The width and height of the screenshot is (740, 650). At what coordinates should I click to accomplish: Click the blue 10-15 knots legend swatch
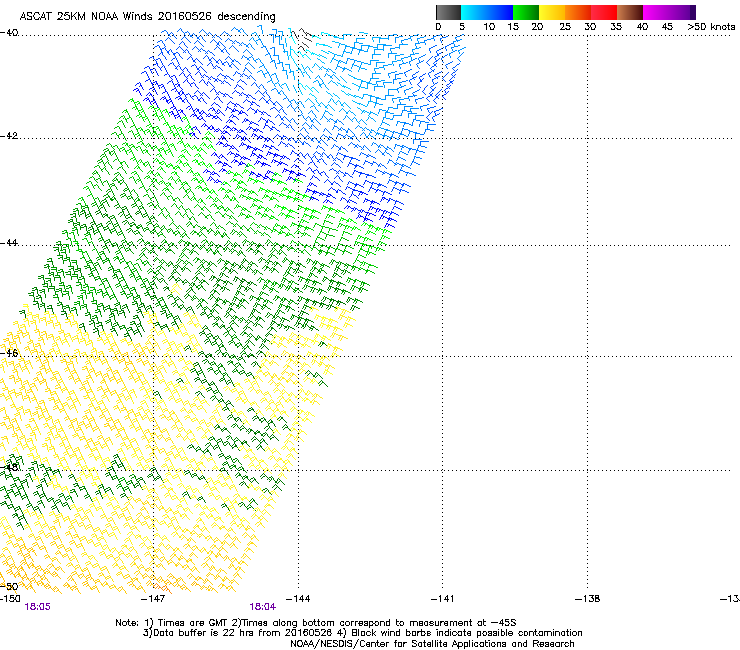point(500,12)
